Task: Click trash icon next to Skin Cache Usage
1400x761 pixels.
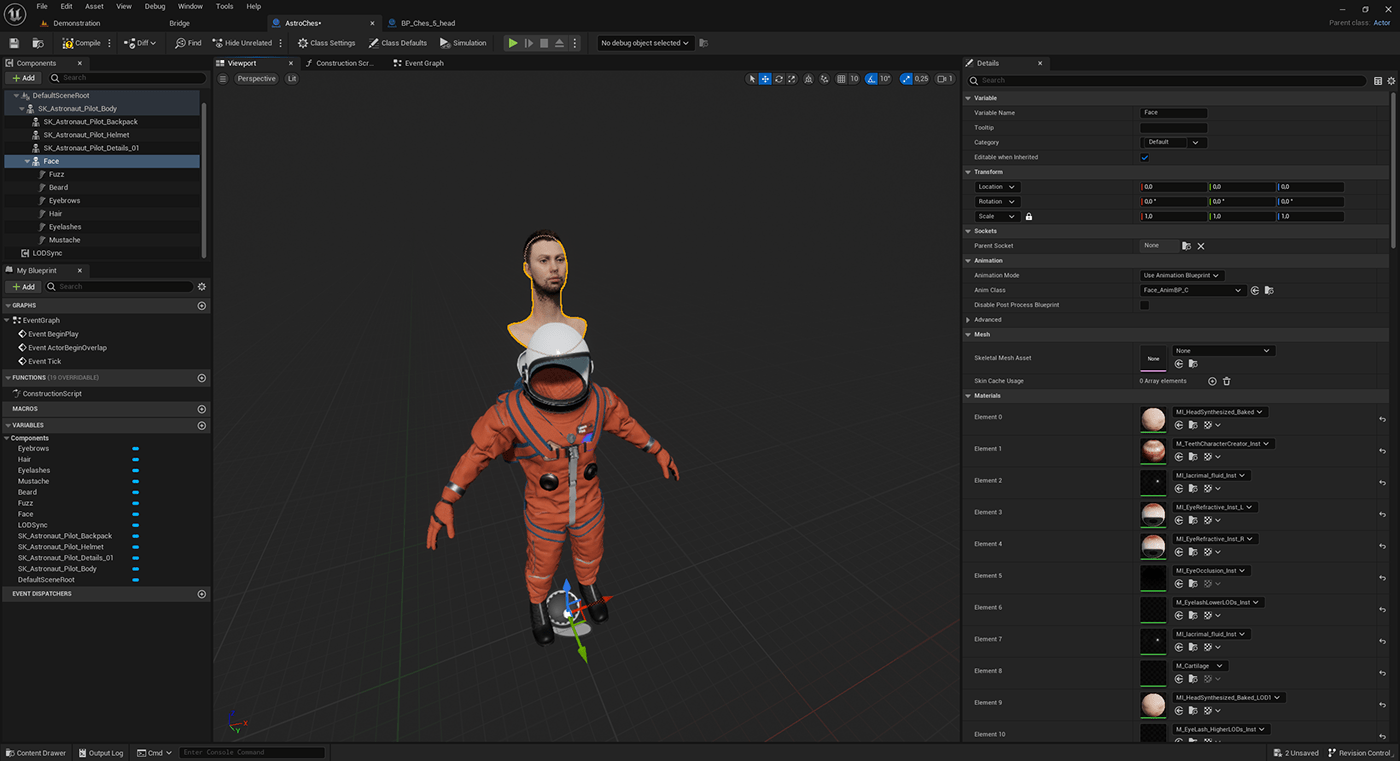Action: click(x=1227, y=381)
